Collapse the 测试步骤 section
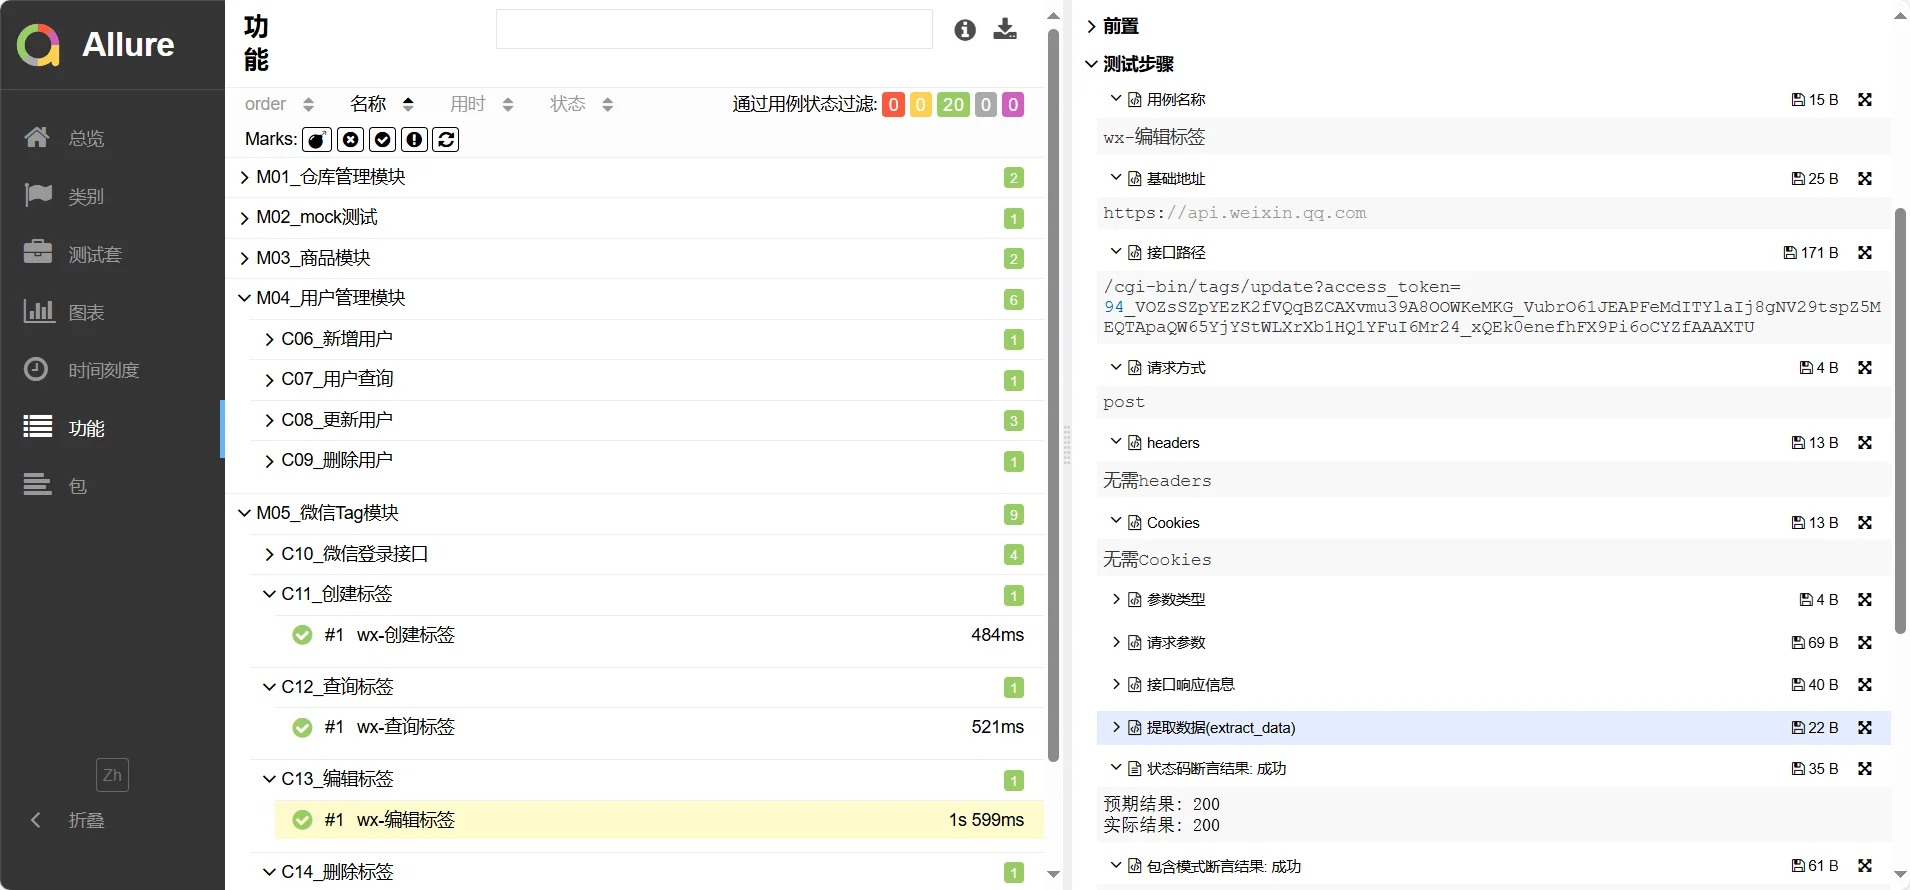The image size is (1910, 890). (x=1129, y=64)
